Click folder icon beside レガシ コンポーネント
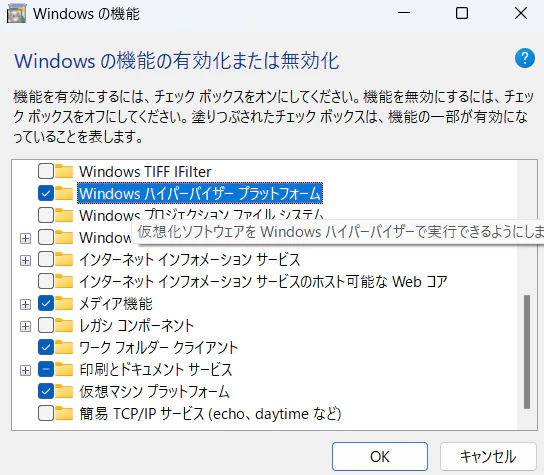The width and height of the screenshot is (544, 475). (x=64, y=325)
